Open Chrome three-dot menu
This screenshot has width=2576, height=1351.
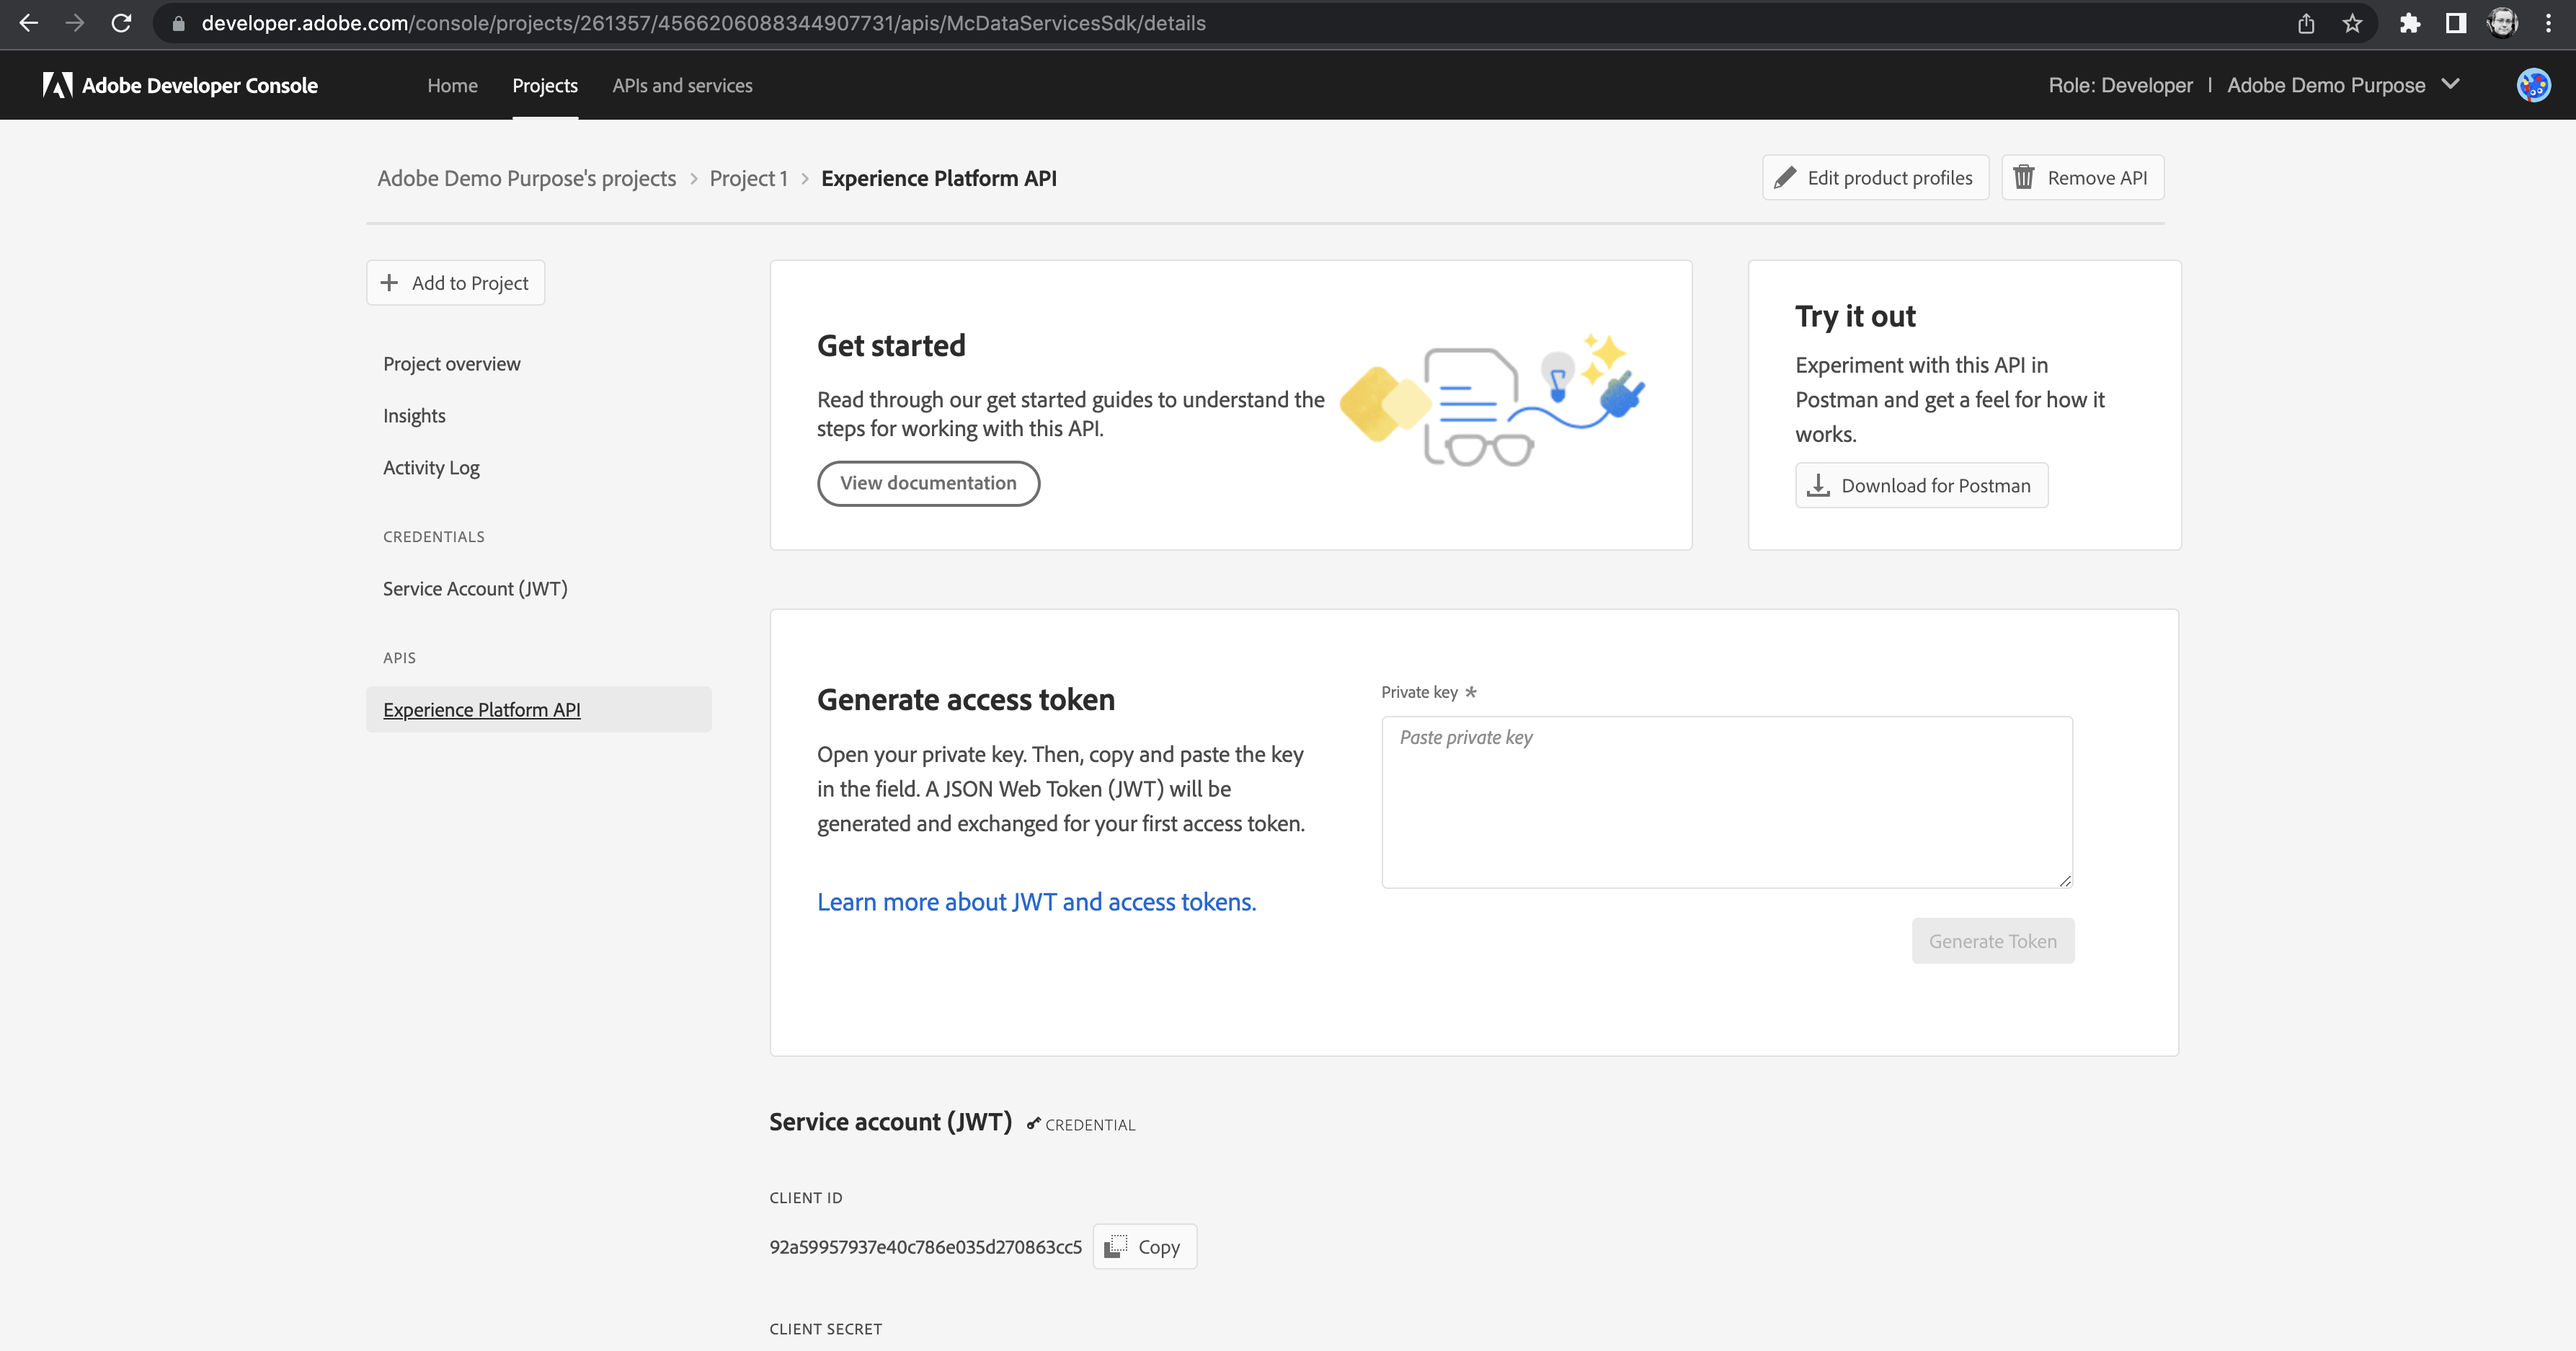pos(2548,23)
